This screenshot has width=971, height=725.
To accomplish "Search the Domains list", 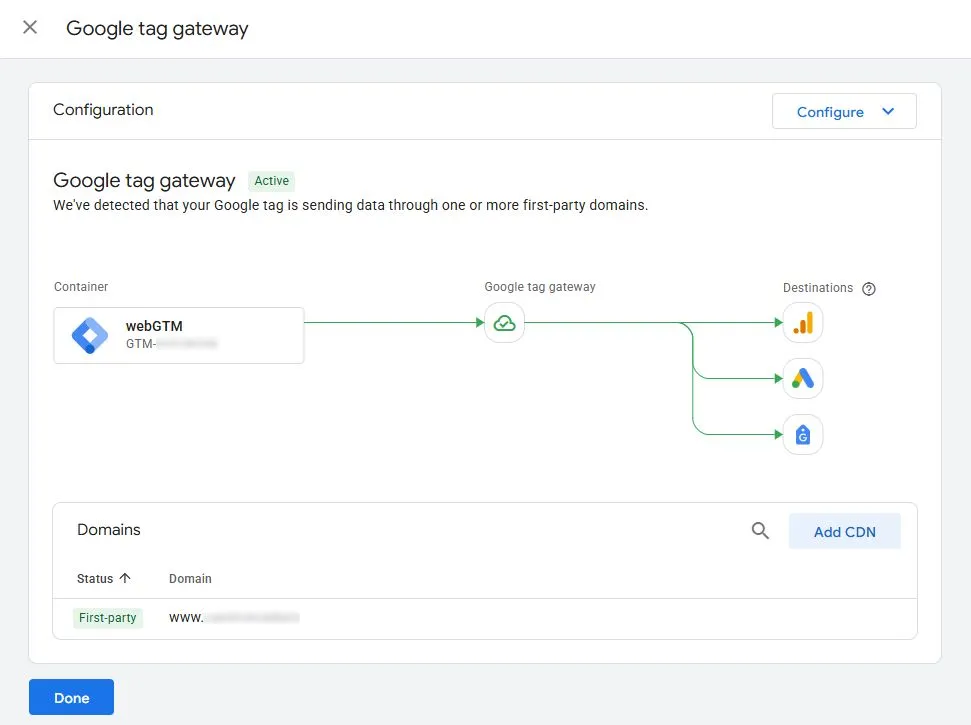I will pyautogui.click(x=760, y=531).
